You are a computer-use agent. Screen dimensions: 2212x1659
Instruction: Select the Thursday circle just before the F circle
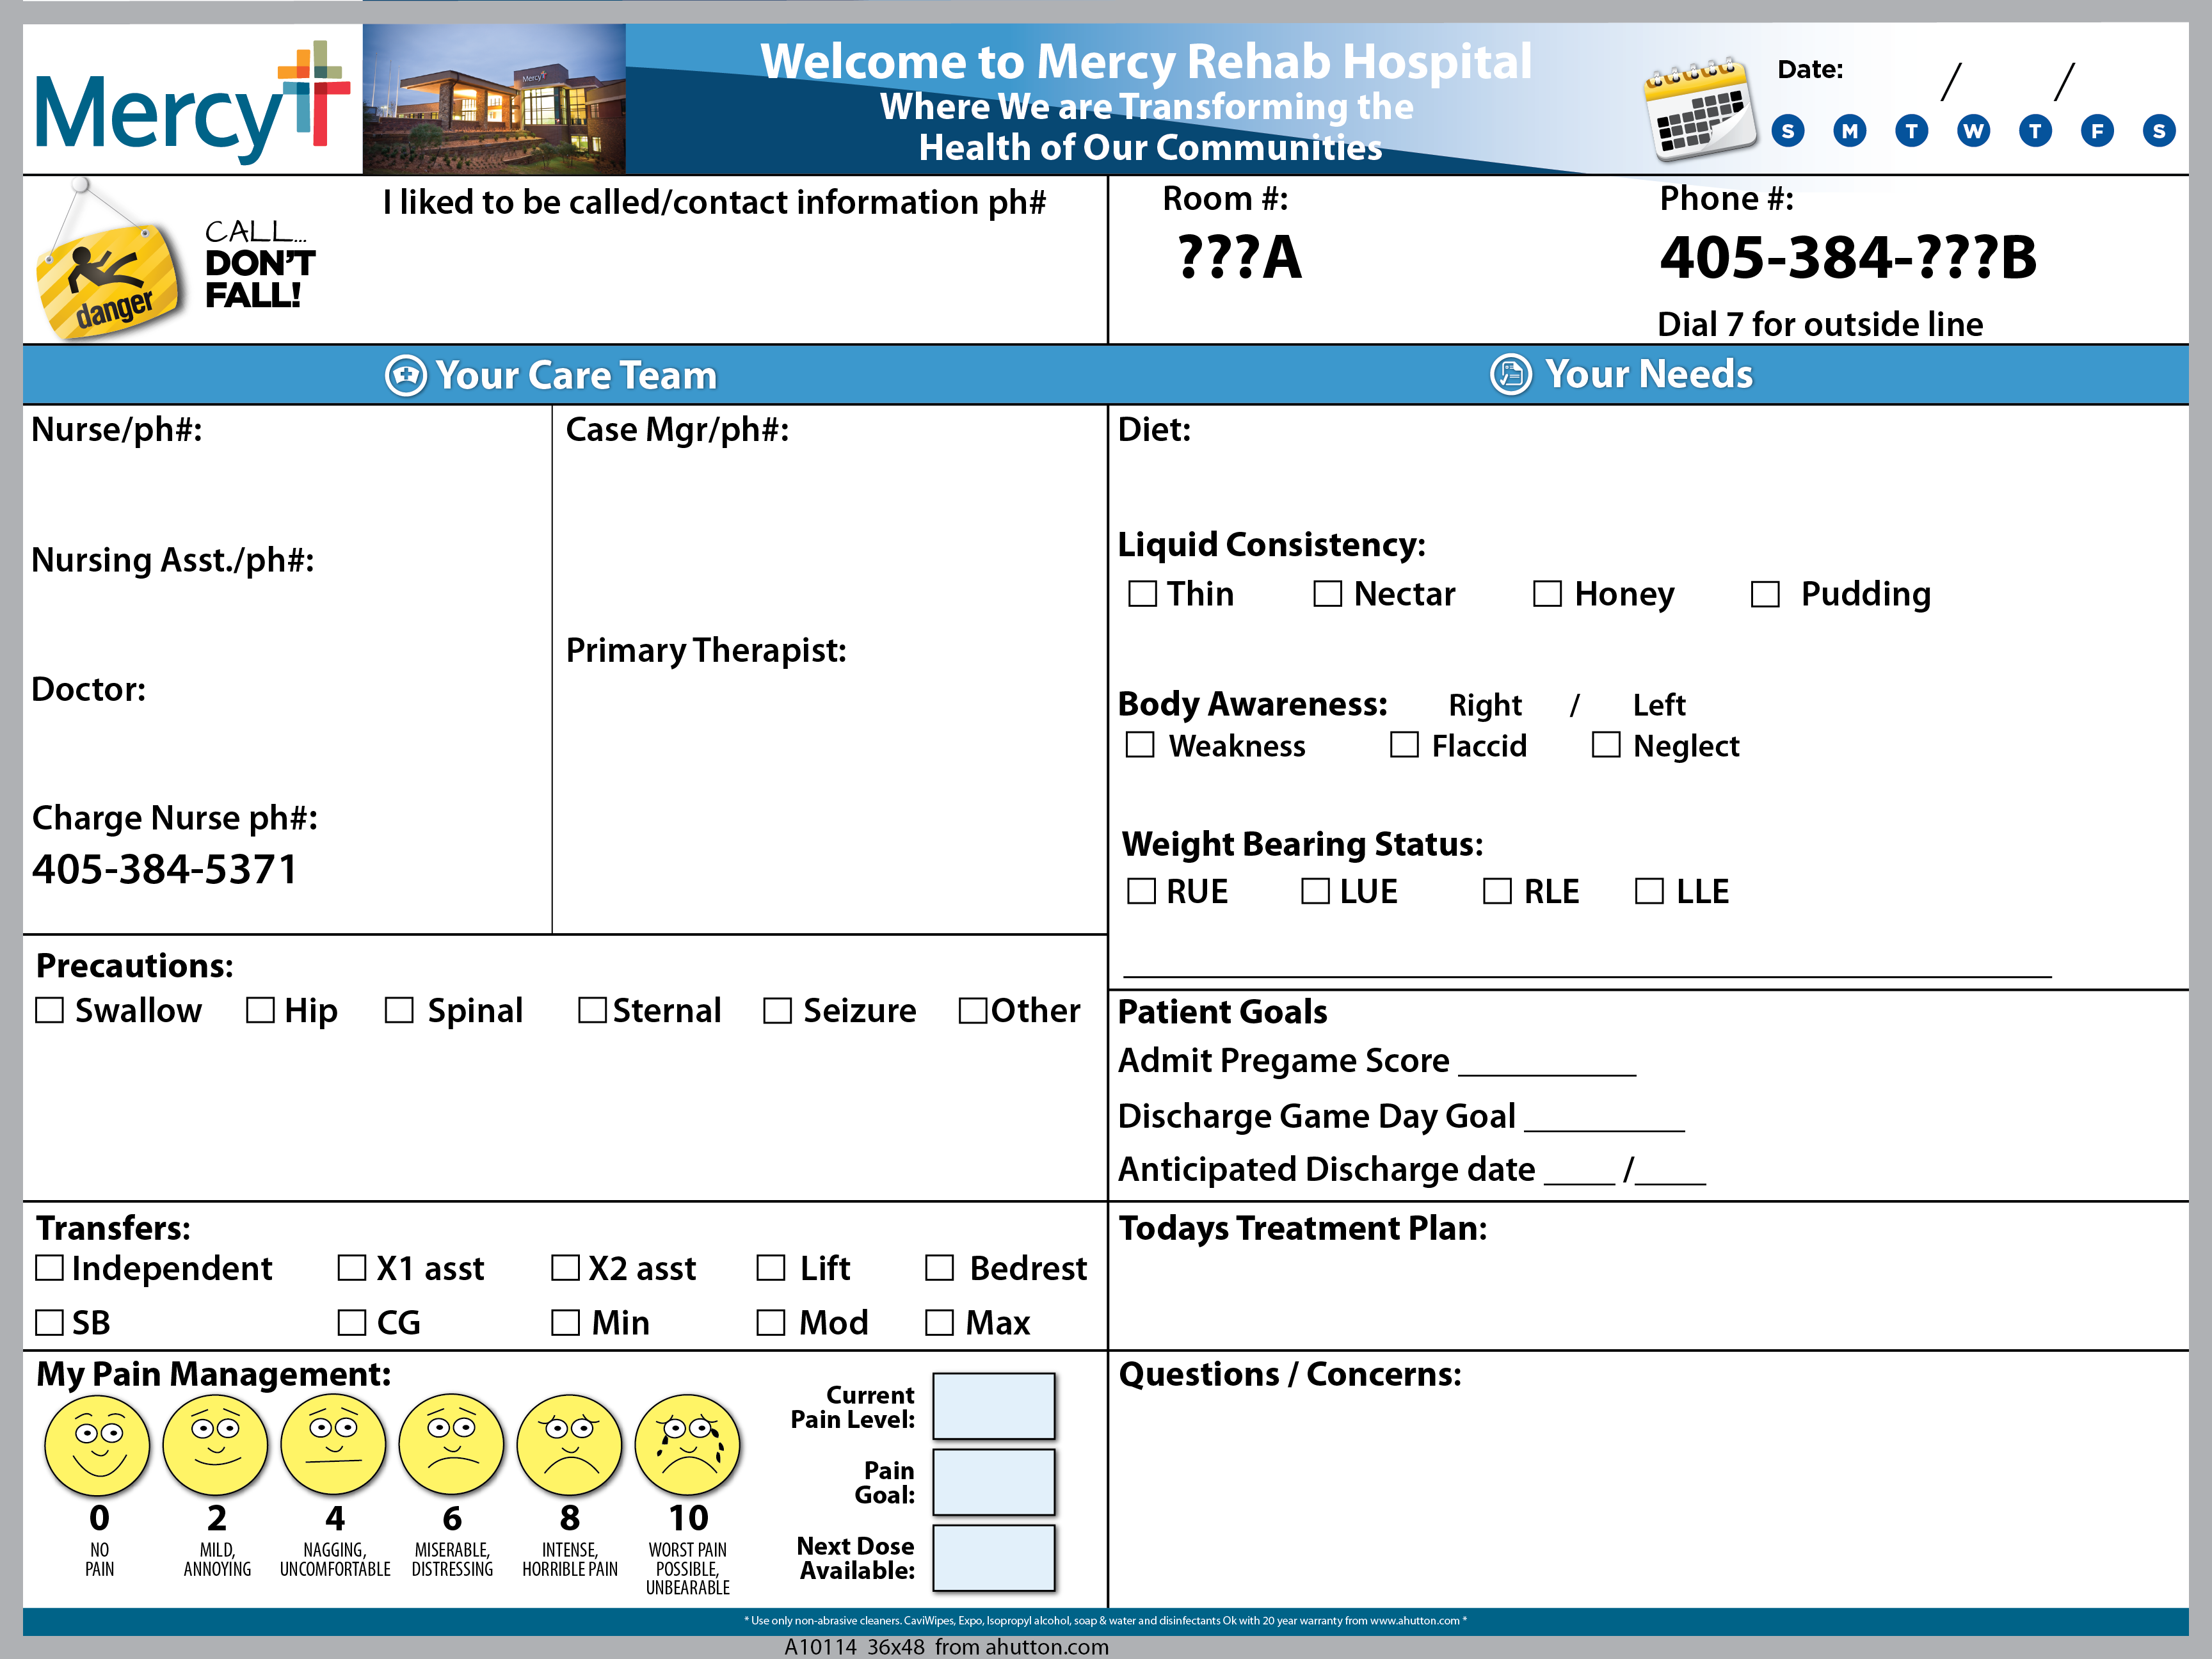coord(2035,131)
